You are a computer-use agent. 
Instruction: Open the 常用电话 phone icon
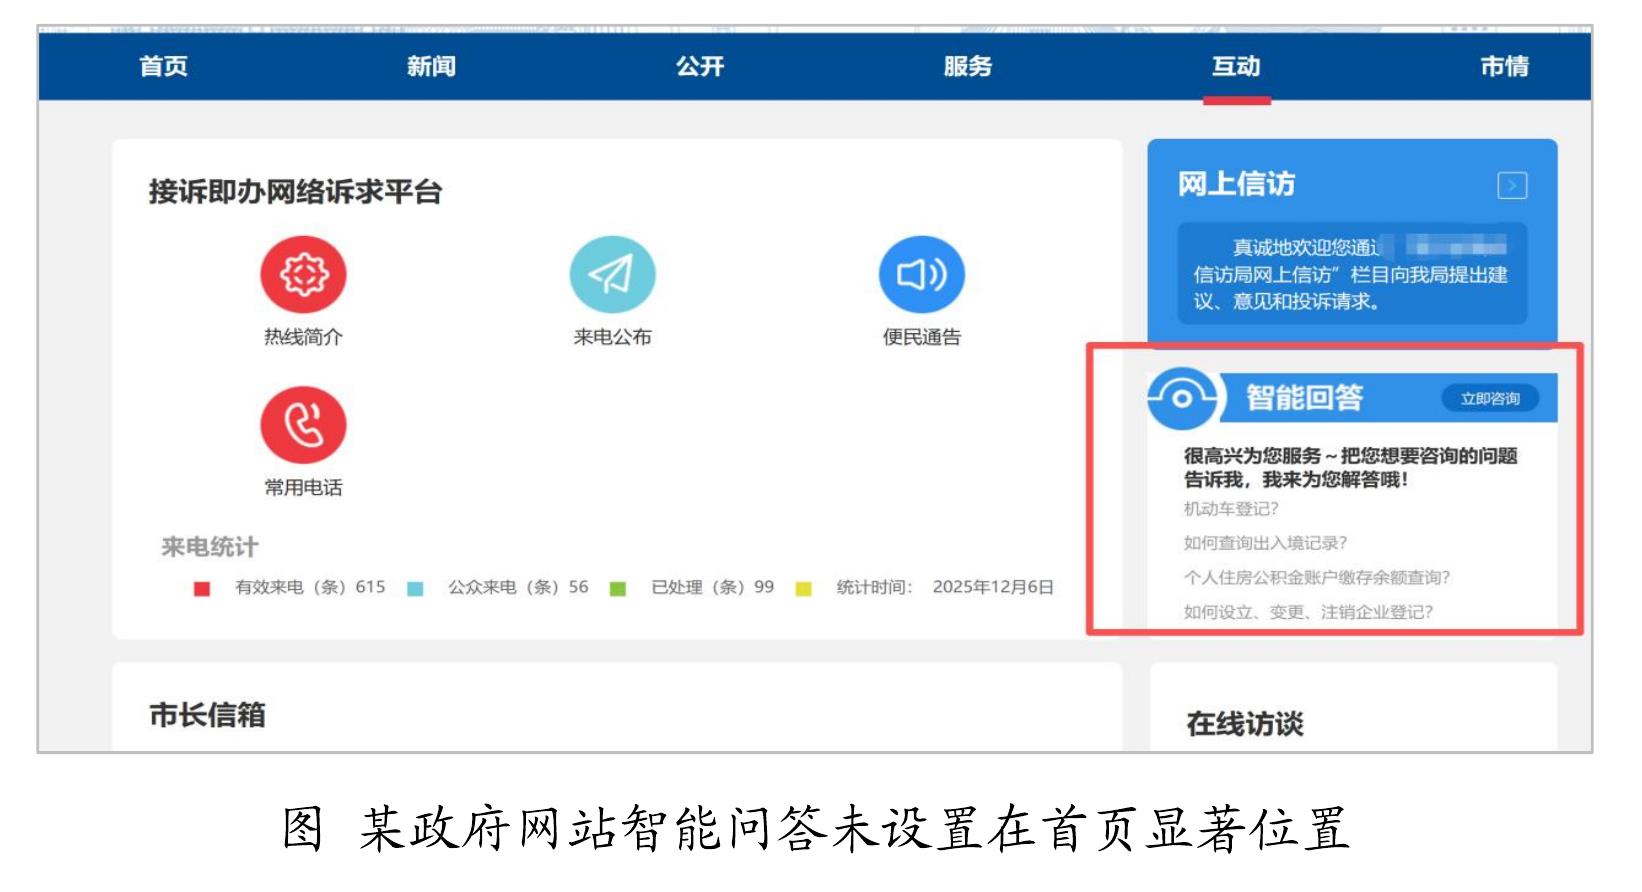click(303, 425)
